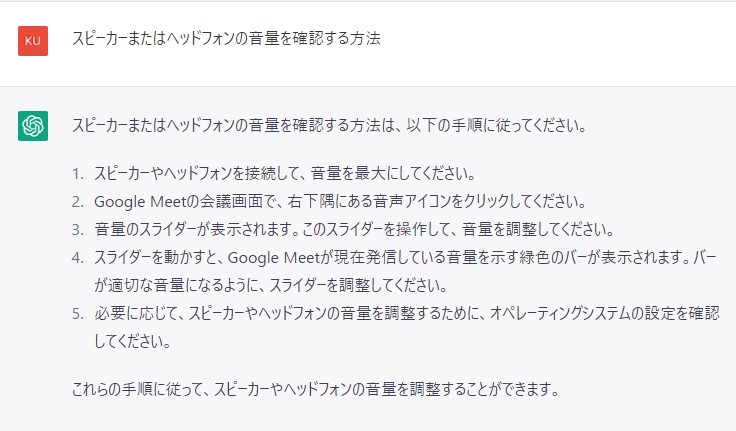Image resolution: width=736 pixels, height=431 pixels.
Task: Click step 3 about 音量のスライダーが表示されます
Action: tap(354, 229)
